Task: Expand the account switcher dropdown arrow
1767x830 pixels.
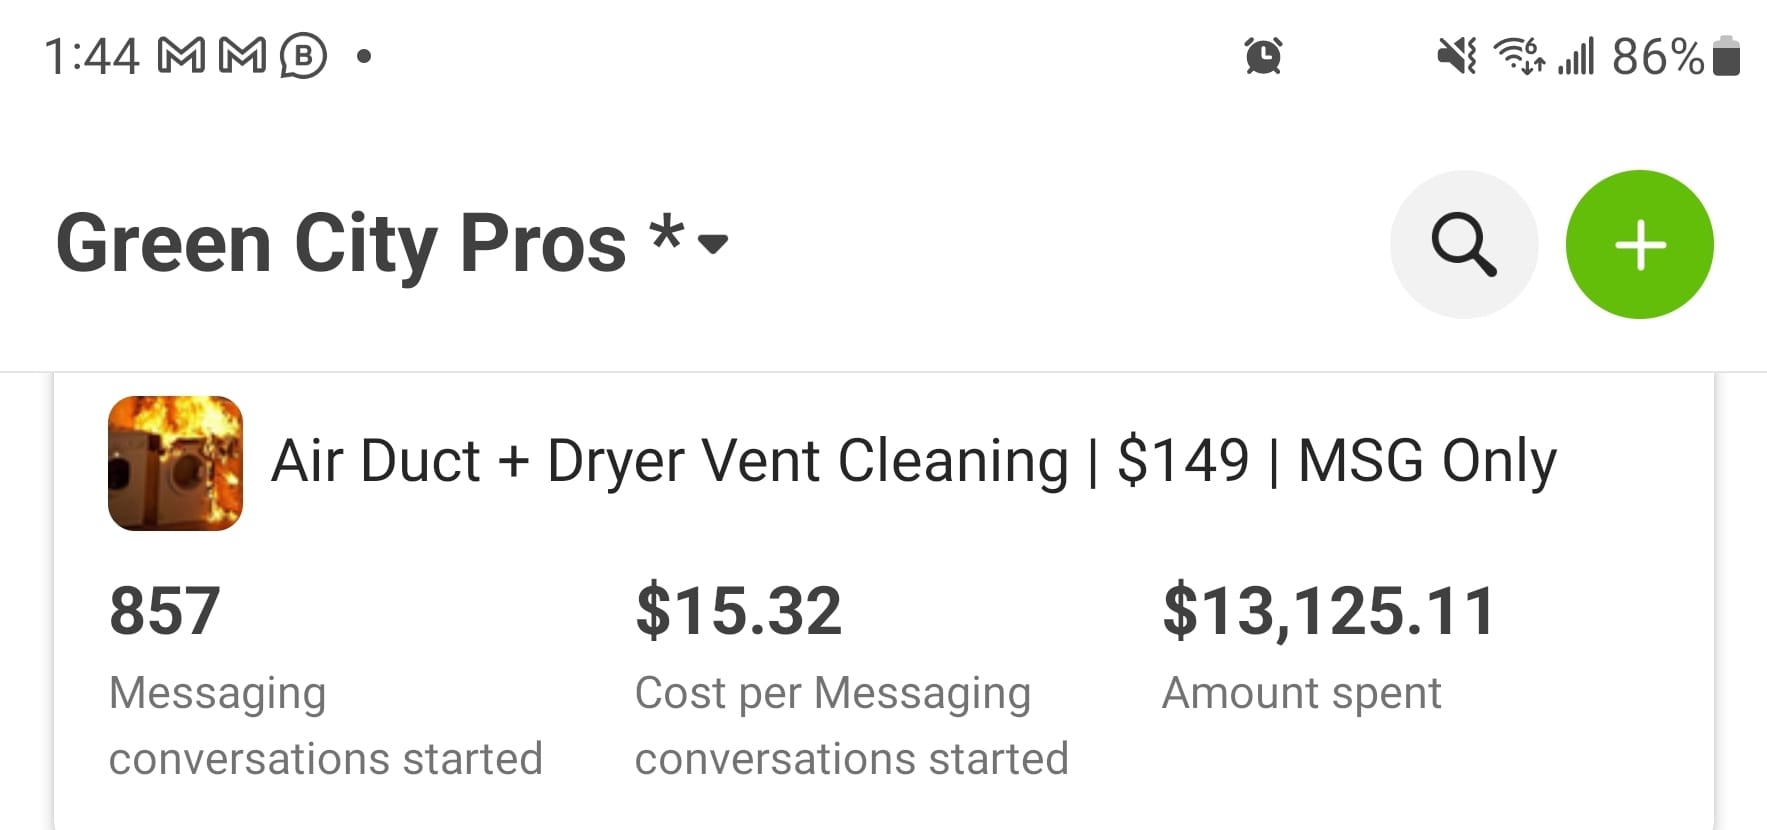Action: coord(713,244)
